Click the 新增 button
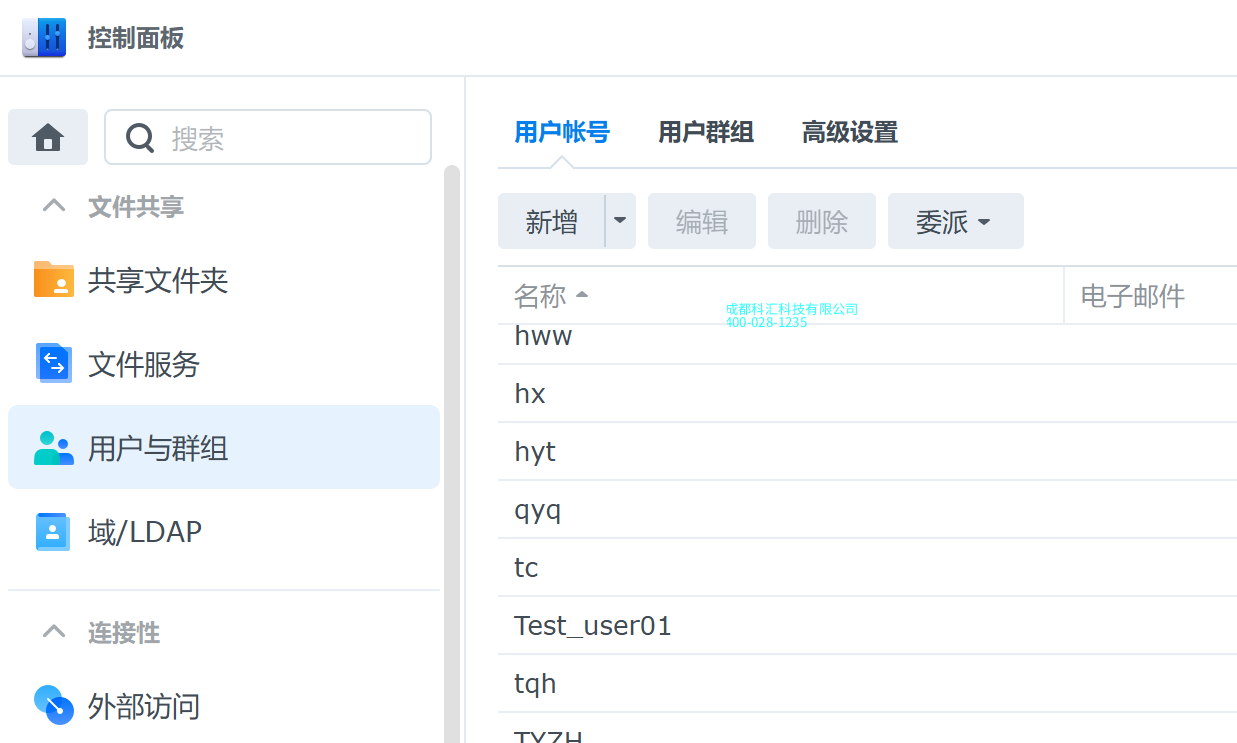 pyautogui.click(x=552, y=221)
